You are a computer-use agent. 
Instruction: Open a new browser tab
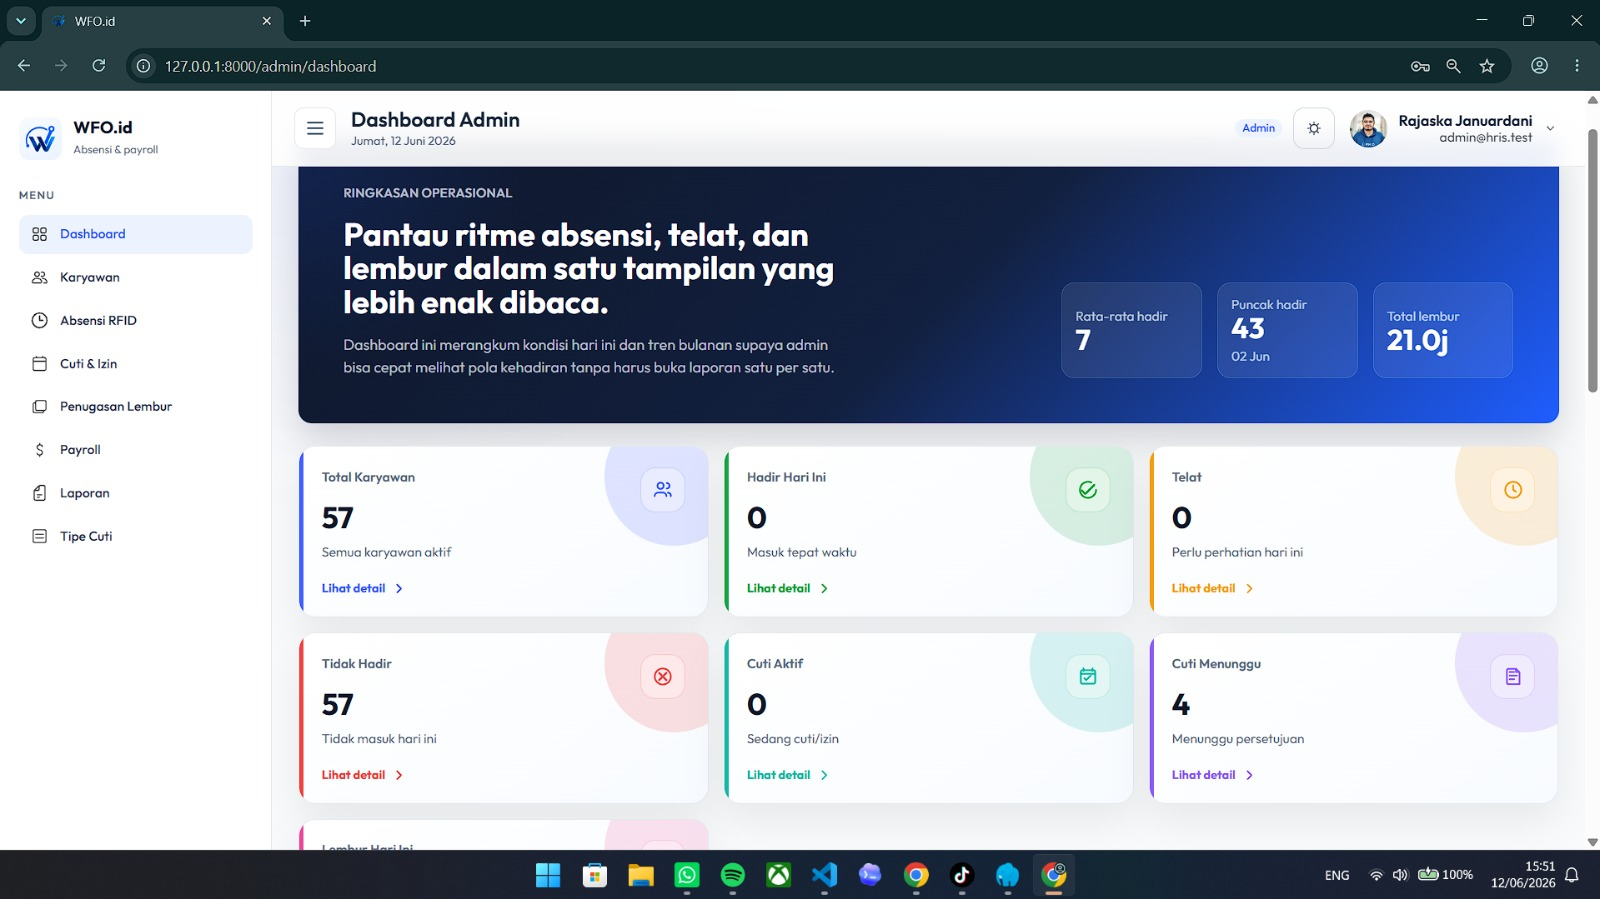coord(305,21)
